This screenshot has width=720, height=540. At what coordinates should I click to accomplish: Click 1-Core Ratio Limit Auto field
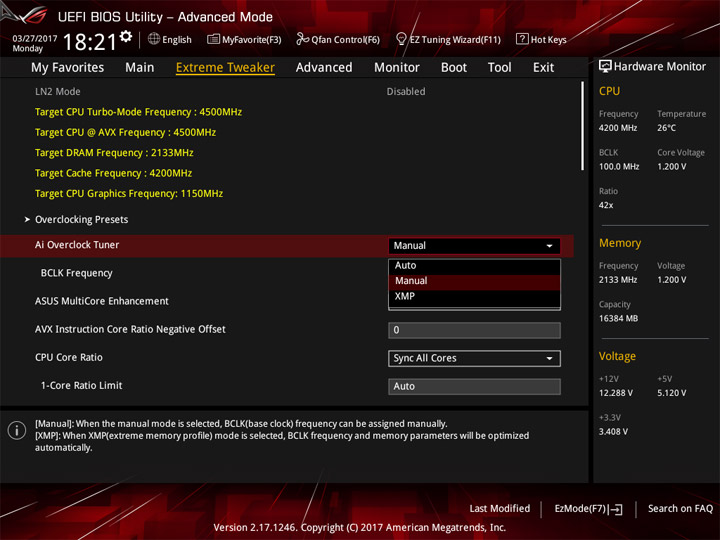click(x=474, y=386)
